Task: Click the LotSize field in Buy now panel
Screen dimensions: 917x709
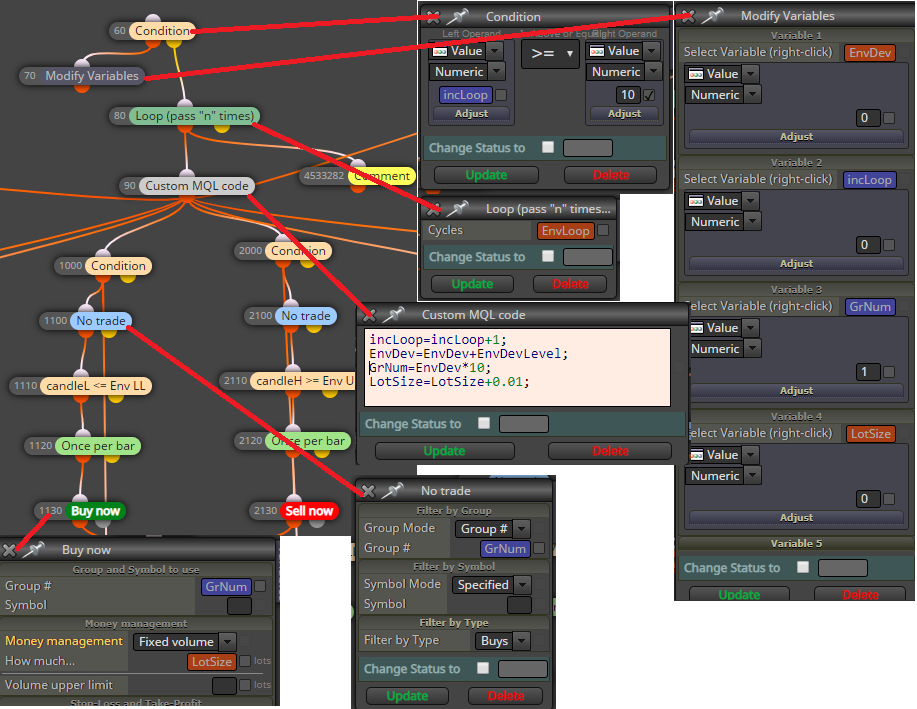Action: click(212, 662)
